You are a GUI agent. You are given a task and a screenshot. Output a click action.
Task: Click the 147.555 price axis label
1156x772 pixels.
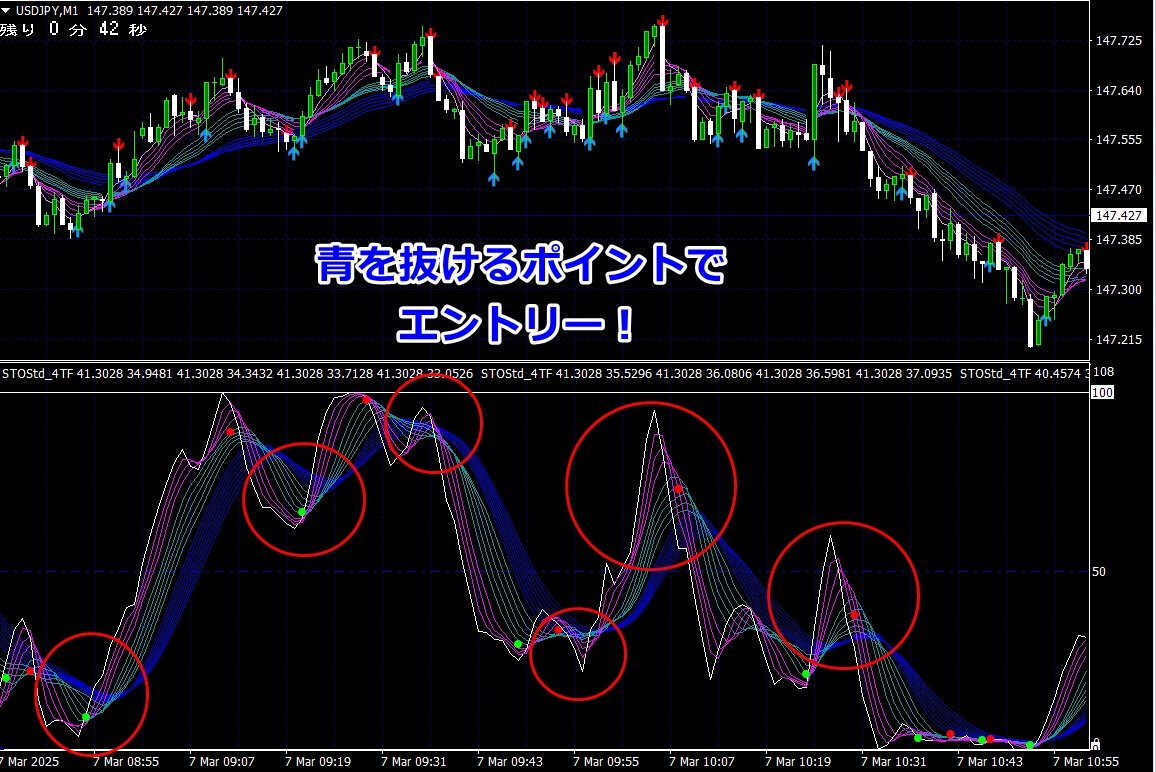[x=1118, y=139]
